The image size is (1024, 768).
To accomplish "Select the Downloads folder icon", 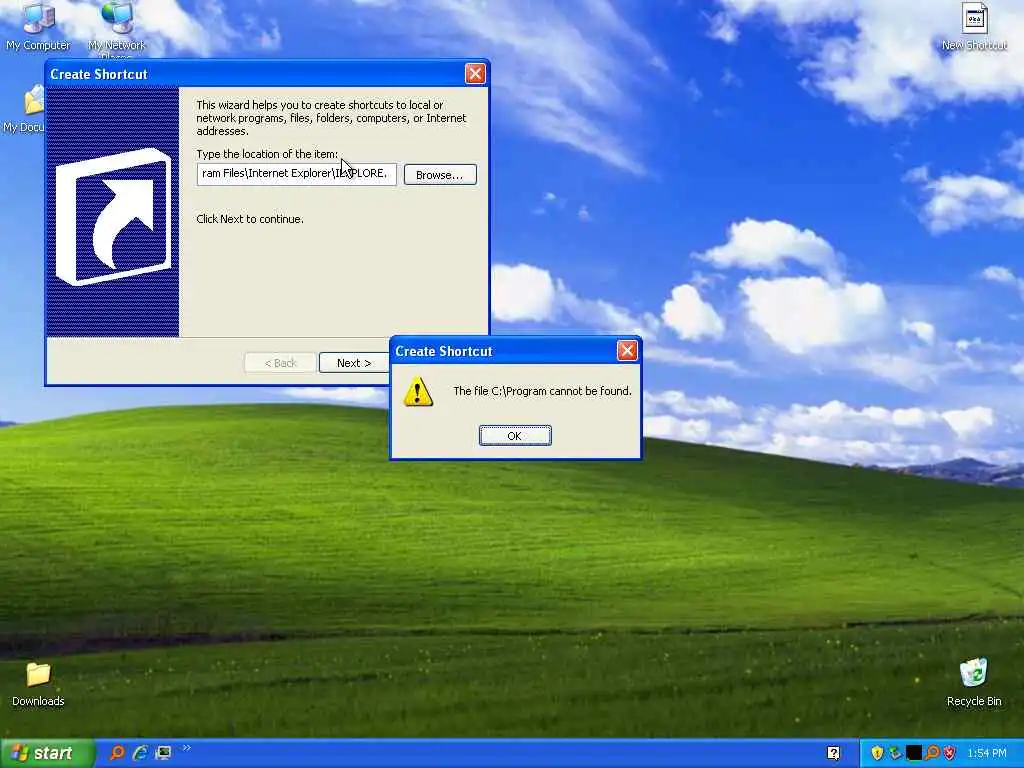I will 38,684.
